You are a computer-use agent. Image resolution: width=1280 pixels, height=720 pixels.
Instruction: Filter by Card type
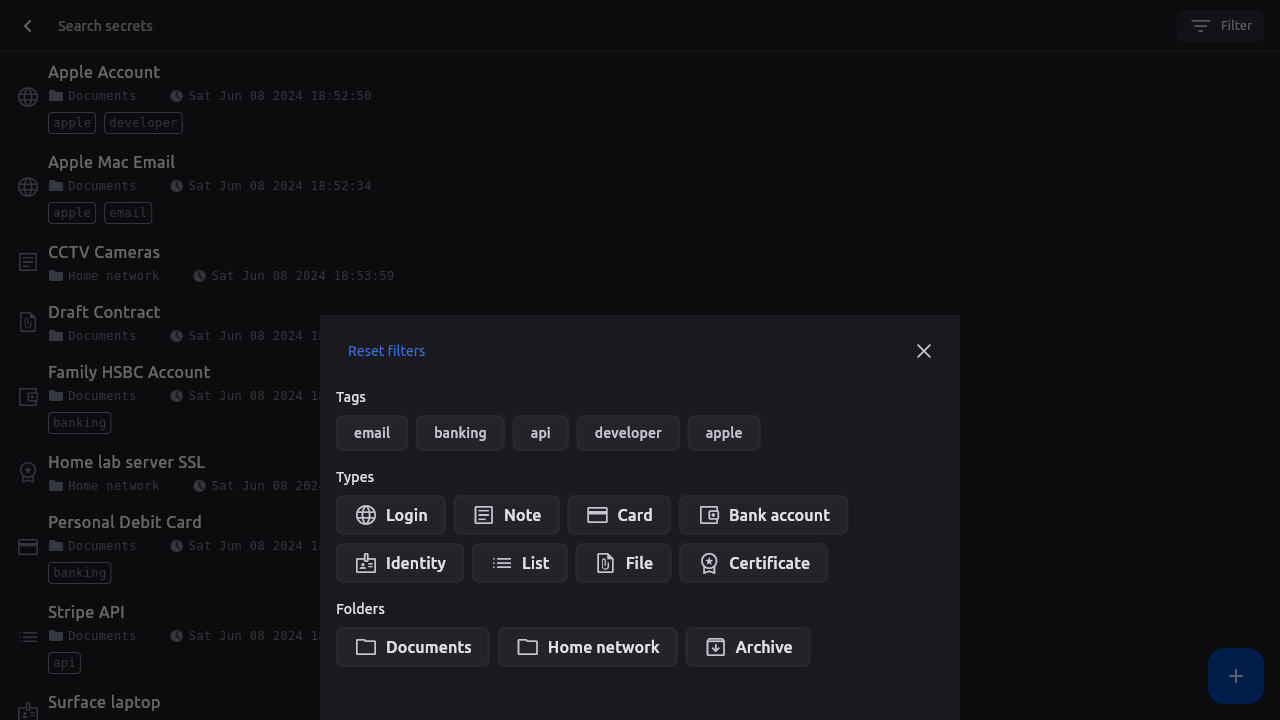[x=619, y=515]
